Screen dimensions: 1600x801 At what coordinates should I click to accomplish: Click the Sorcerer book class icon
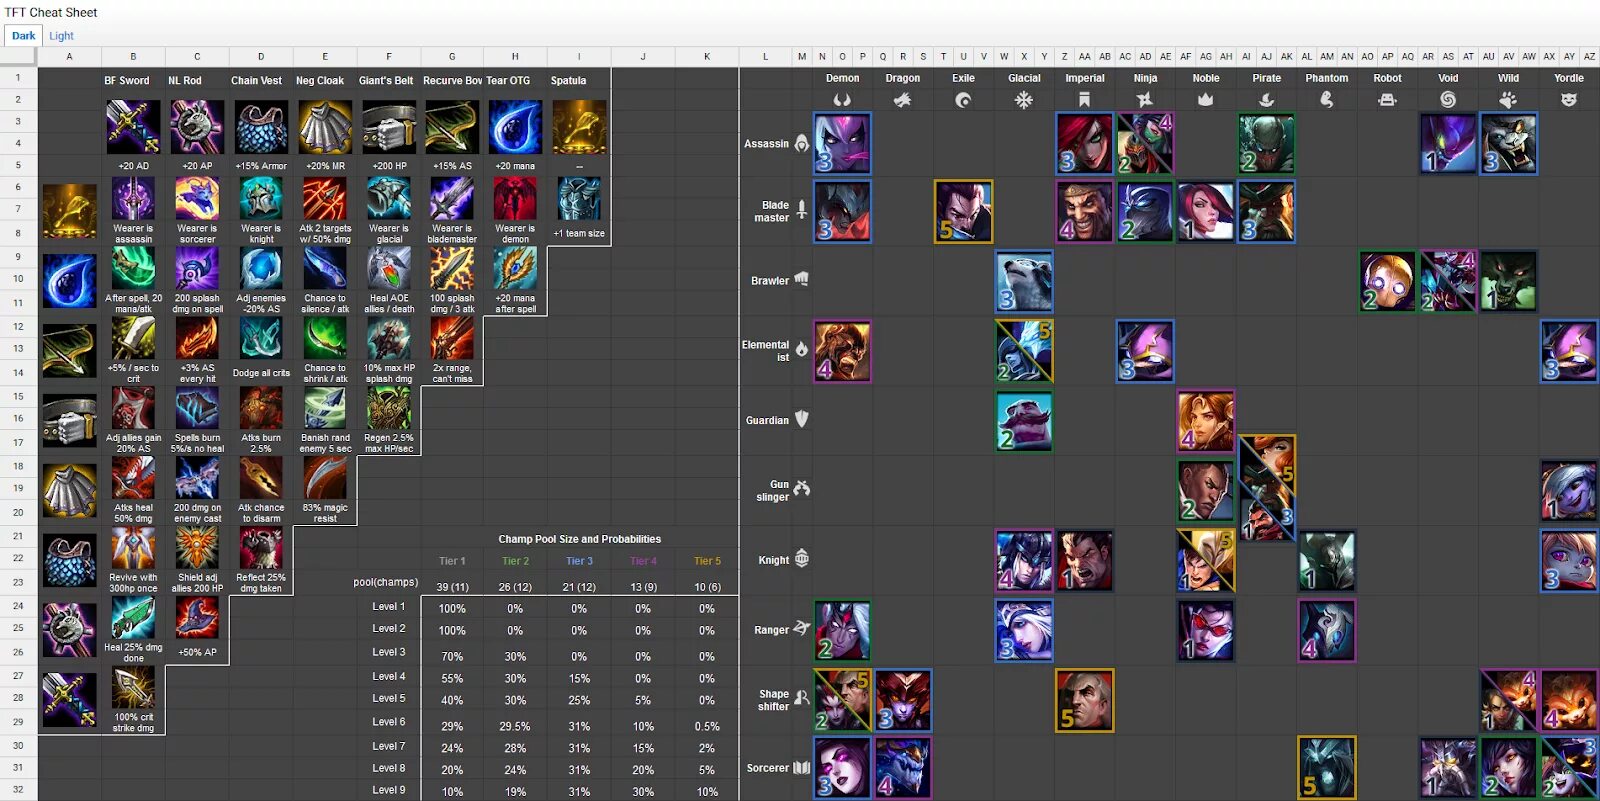[802, 768]
